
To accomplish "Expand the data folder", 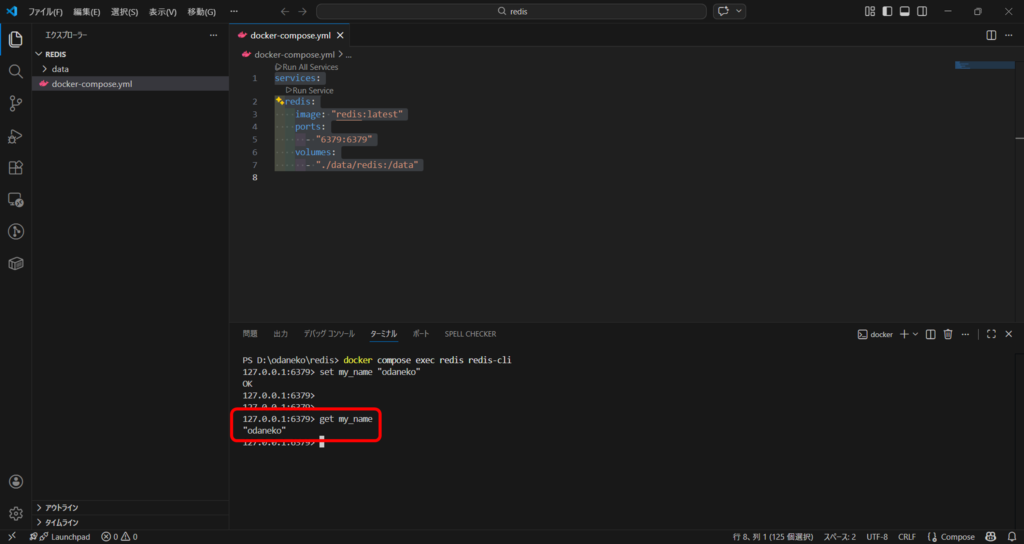I will point(60,69).
